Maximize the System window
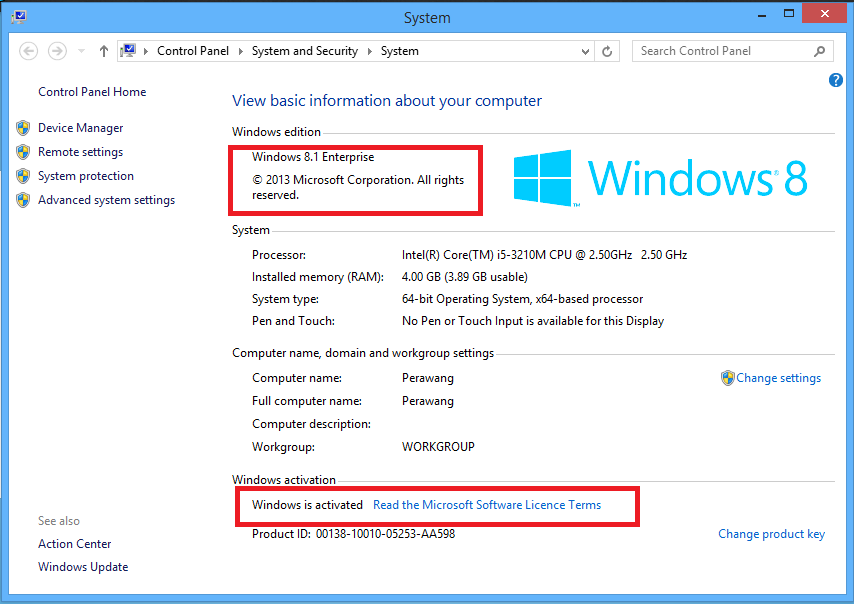Image resolution: width=855 pixels, height=605 pixels. pyautogui.click(x=788, y=14)
